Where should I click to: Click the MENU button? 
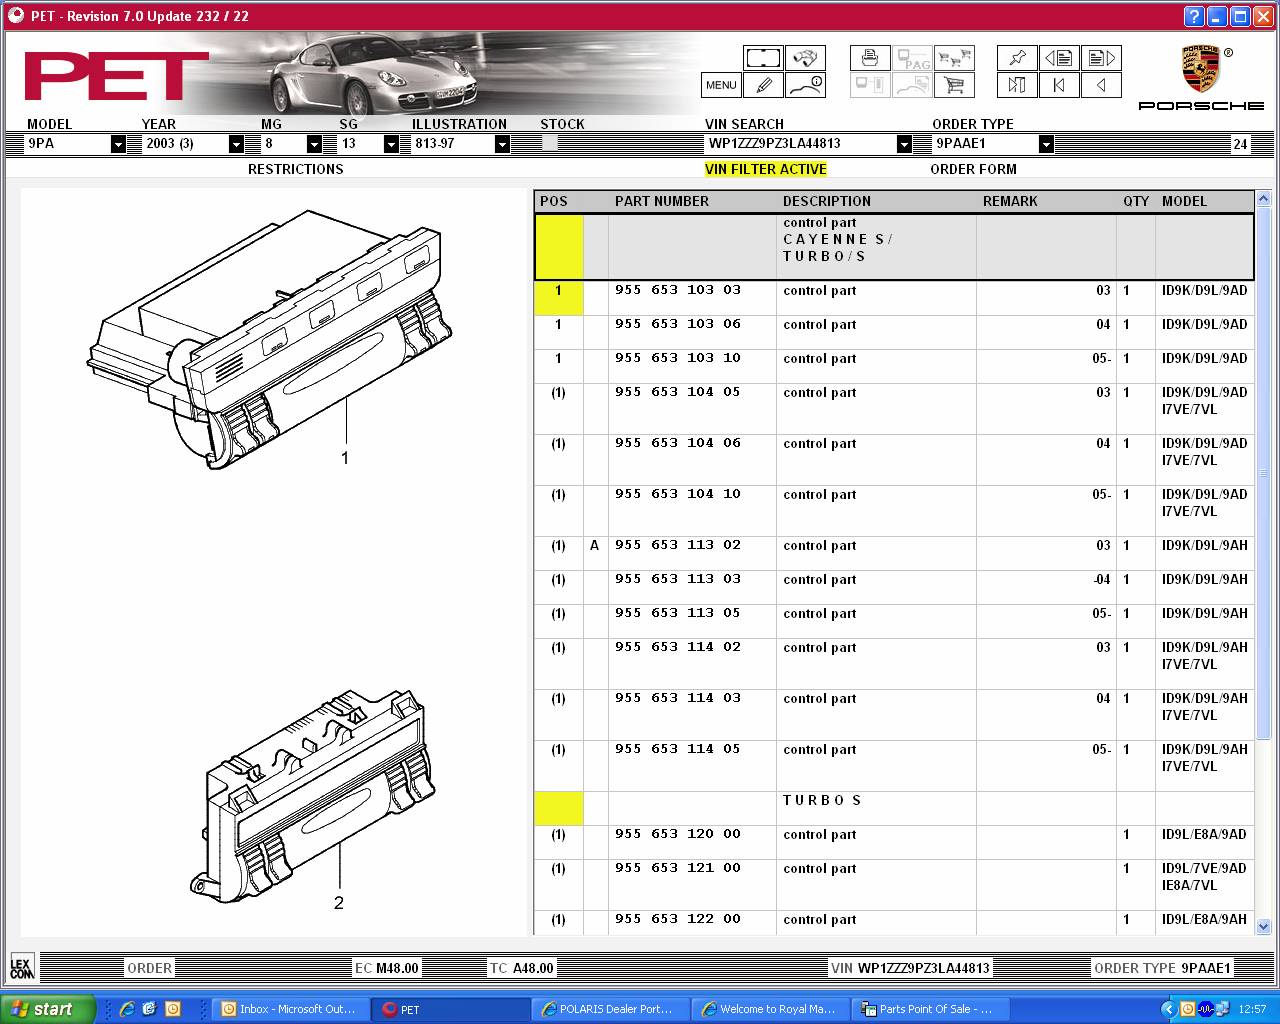click(721, 85)
